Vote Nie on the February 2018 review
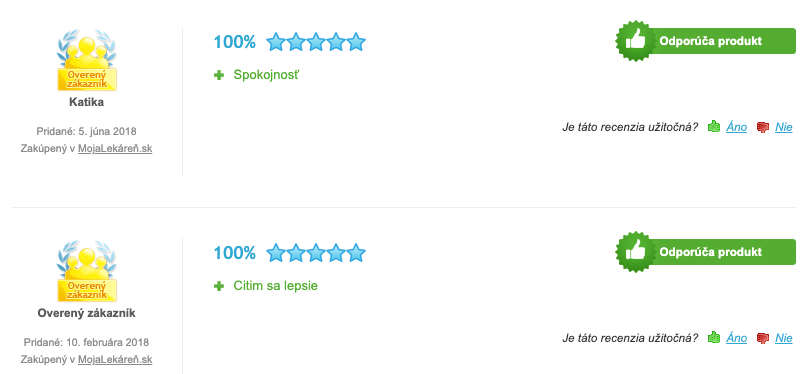 click(x=784, y=338)
